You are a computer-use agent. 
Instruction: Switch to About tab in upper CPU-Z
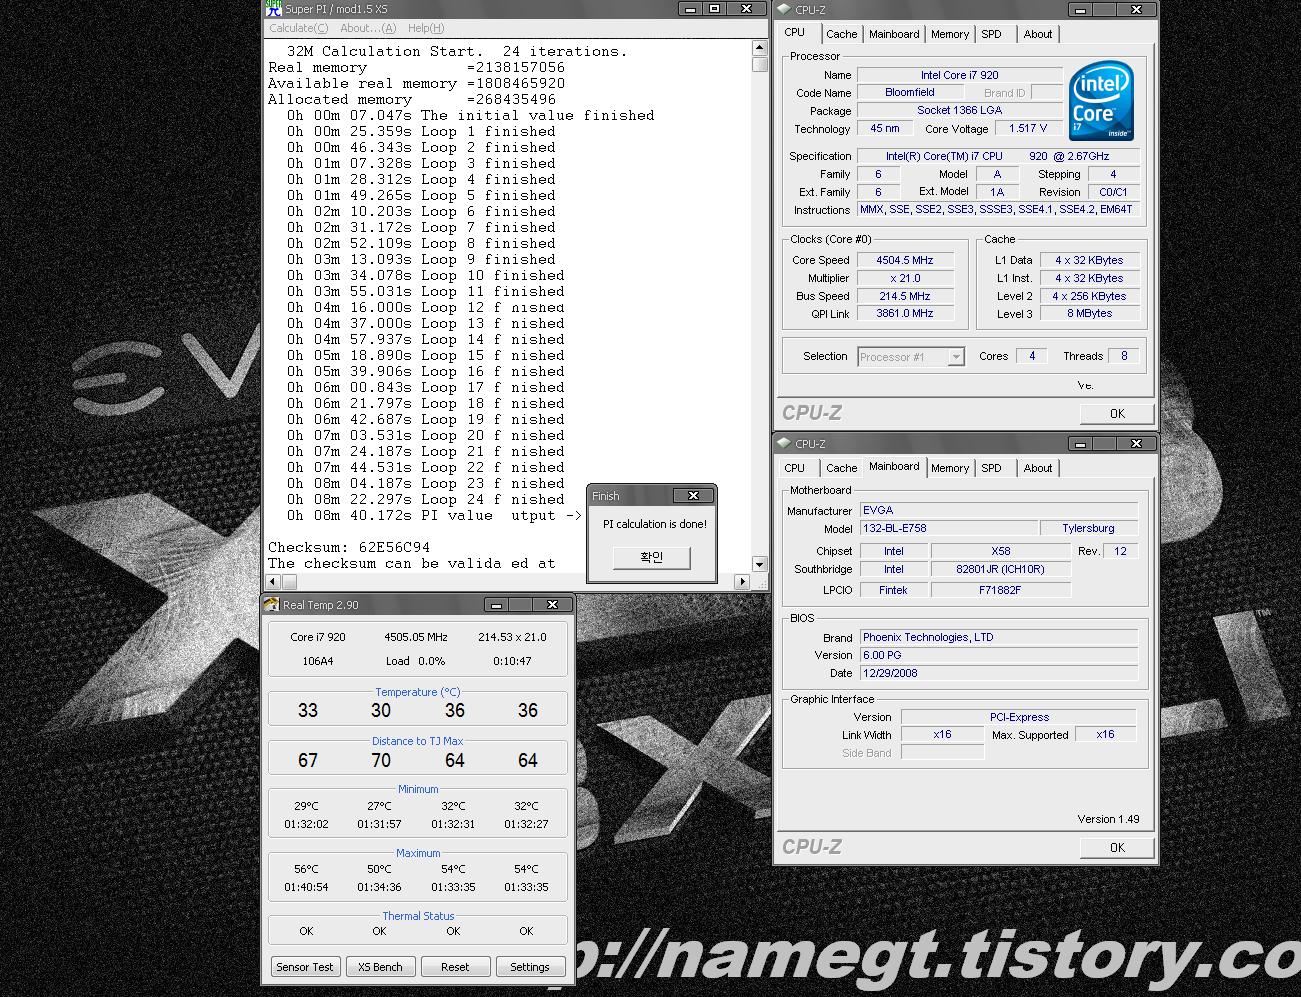[1037, 34]
